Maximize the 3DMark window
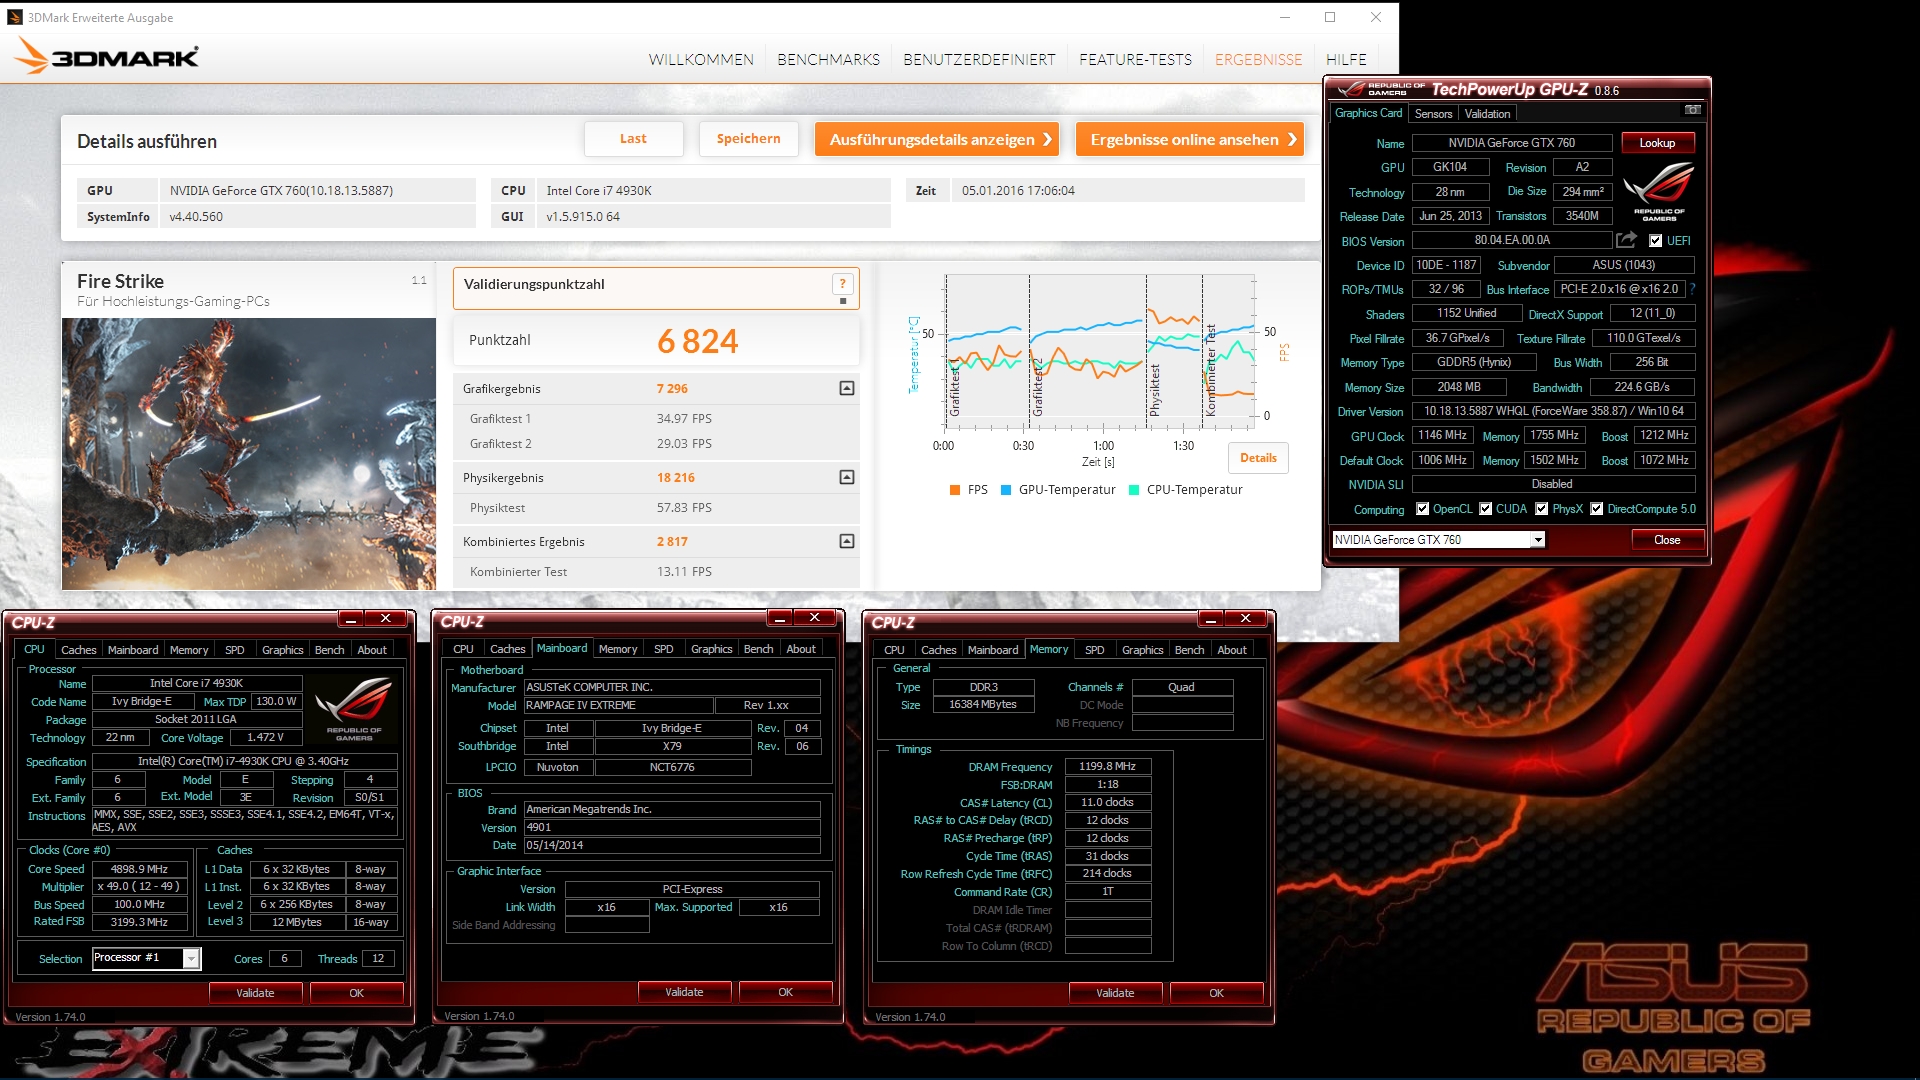 coord(1330,17)
